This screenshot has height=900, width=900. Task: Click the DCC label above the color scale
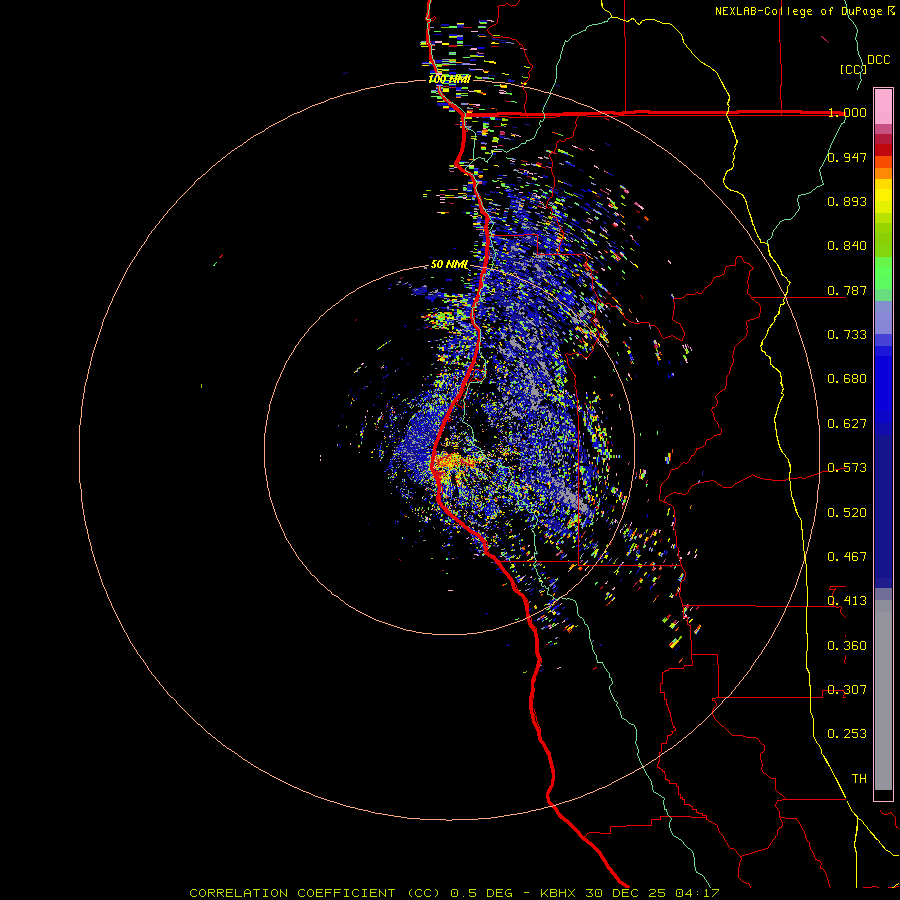pos(878,60)
